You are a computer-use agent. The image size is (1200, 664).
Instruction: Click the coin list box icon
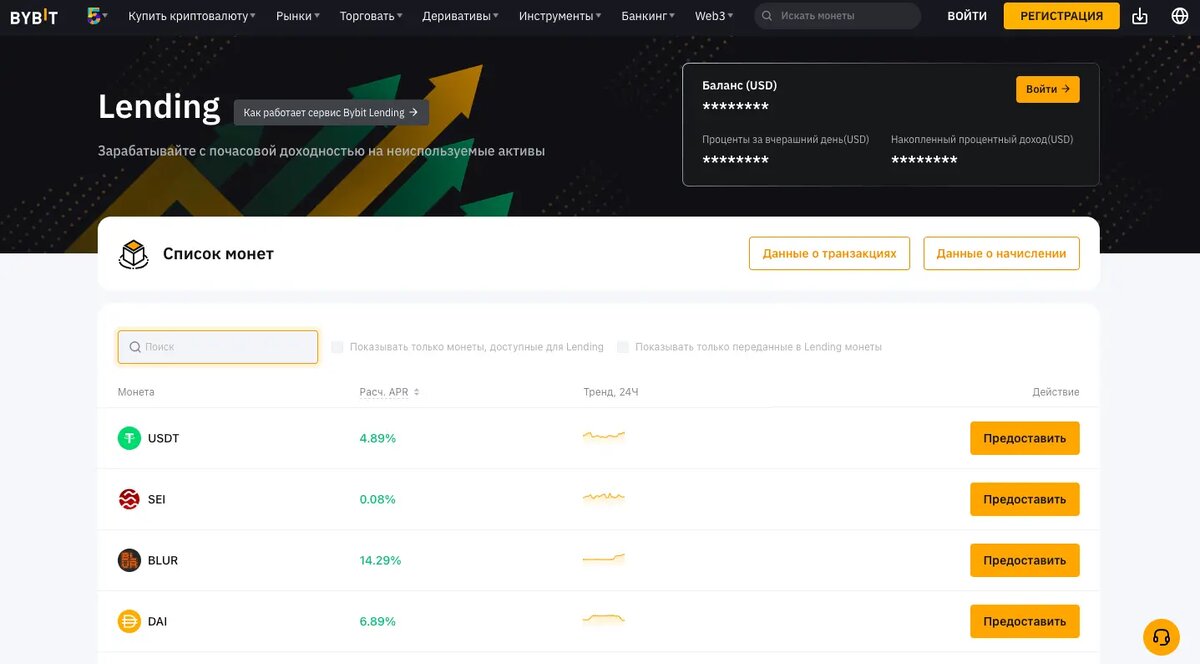(x=133, y=254)
